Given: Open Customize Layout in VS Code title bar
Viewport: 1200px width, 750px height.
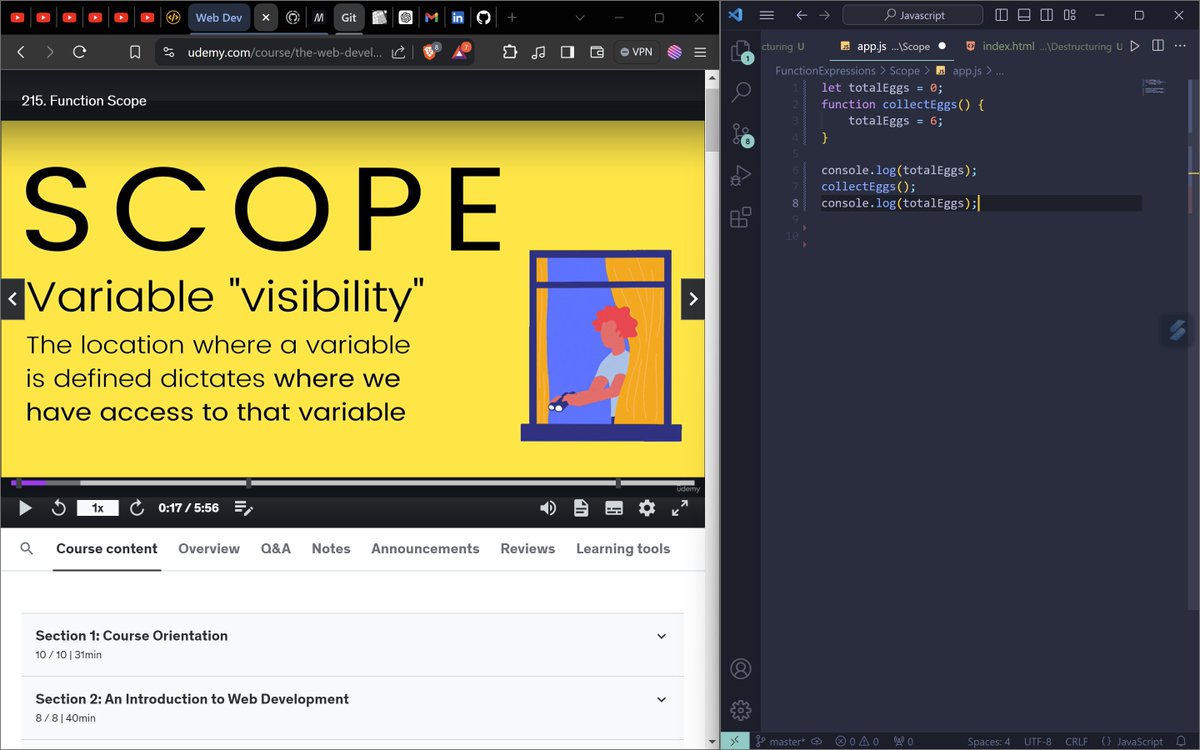Looking at the screenshot, I should coord(1068,16).
